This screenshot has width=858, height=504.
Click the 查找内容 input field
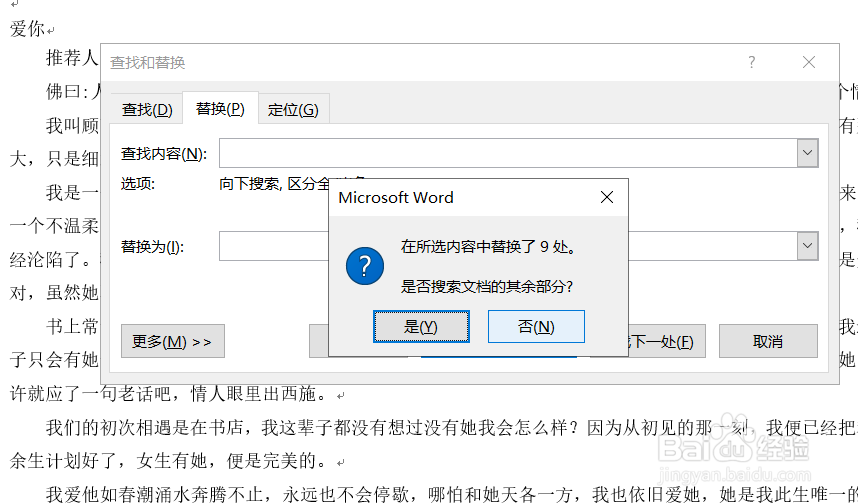pyautogui.click(x=508, y=153)
